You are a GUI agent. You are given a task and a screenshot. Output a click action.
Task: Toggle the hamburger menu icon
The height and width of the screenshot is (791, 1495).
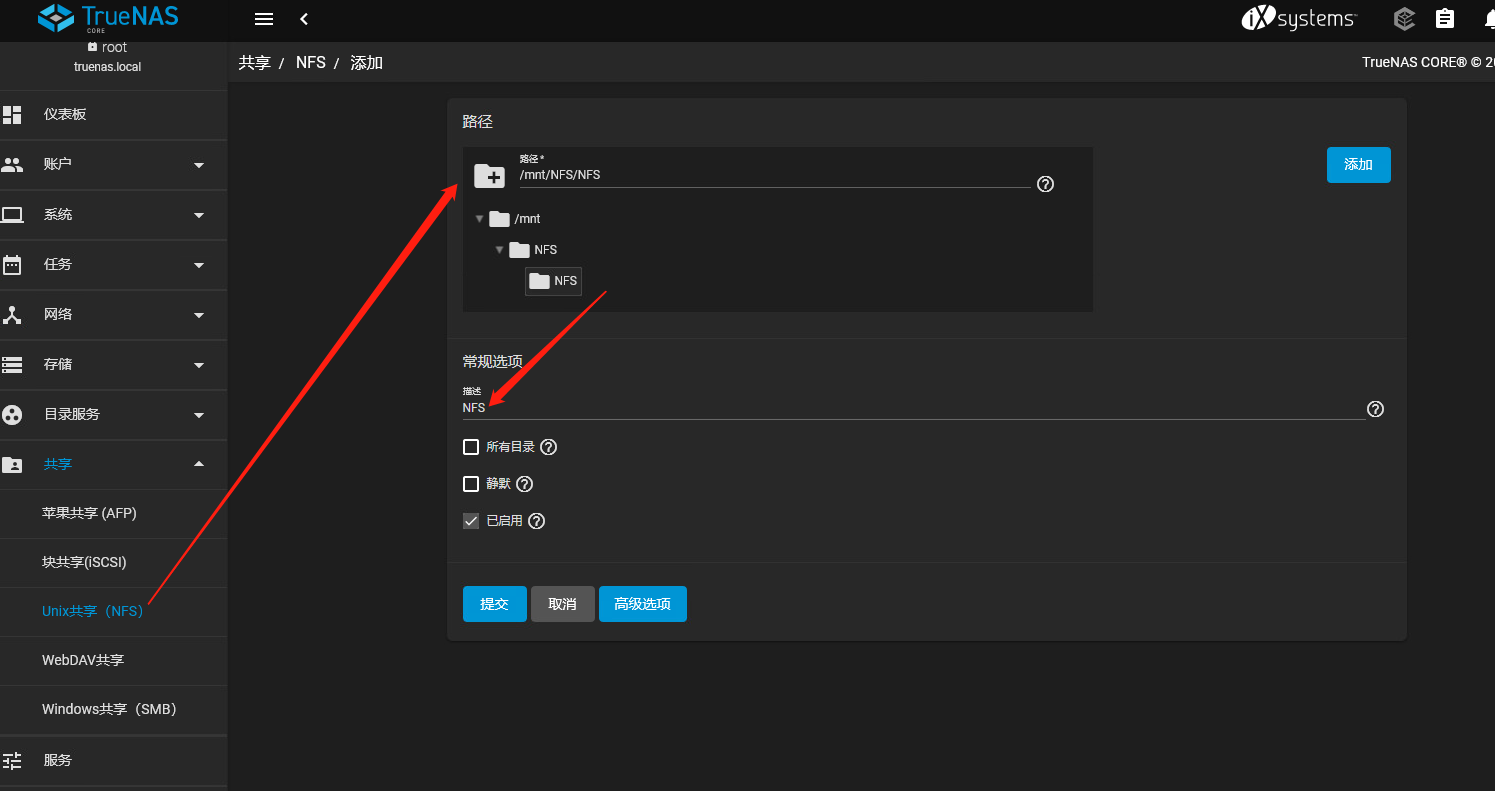point(264,19)
